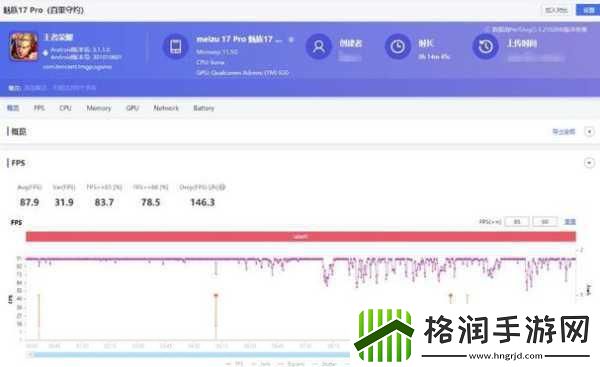Click the creator person icon
This screenshot has height=367, width=600.
click(318, 47)
